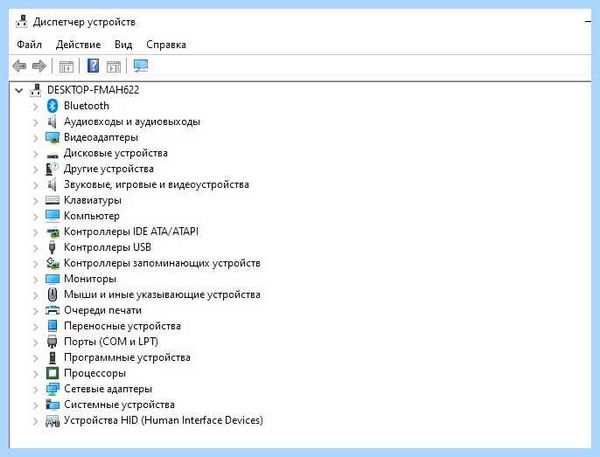This screenshot has height=457, width=600.
Task: Click the Контроллеры IDE ATA/ATAPI icon
Action: [x=53, y=232]
